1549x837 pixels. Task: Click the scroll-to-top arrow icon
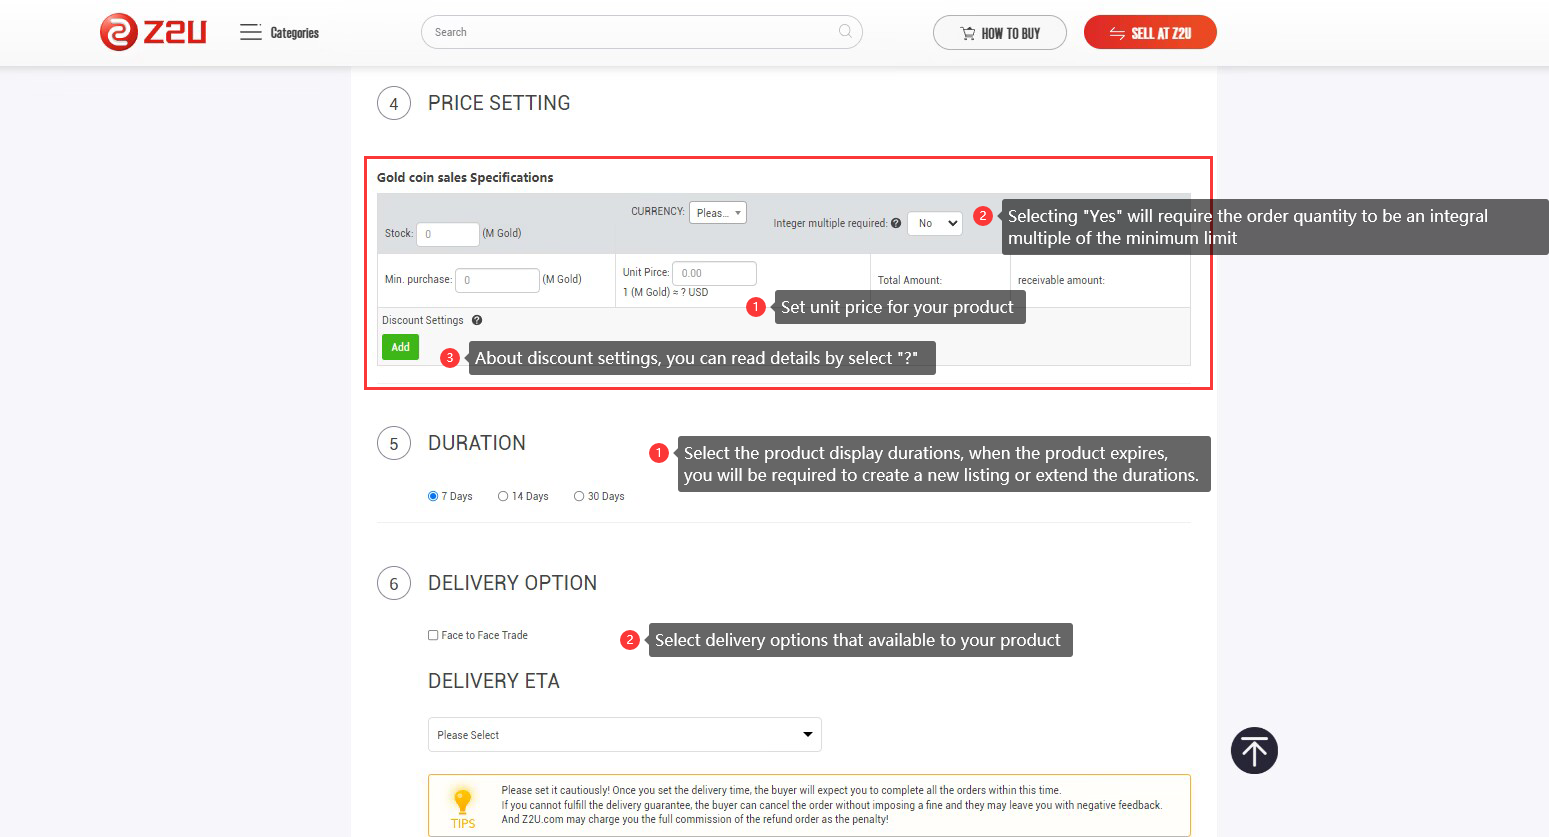(1254, 750)
